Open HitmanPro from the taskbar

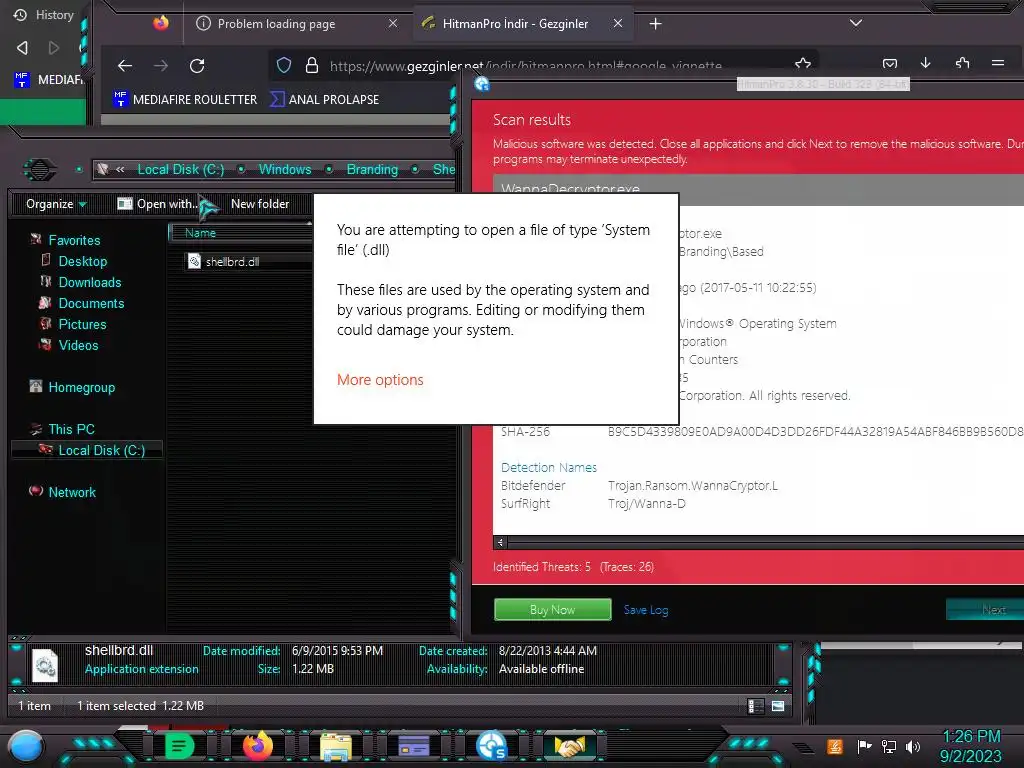[492, 745]
